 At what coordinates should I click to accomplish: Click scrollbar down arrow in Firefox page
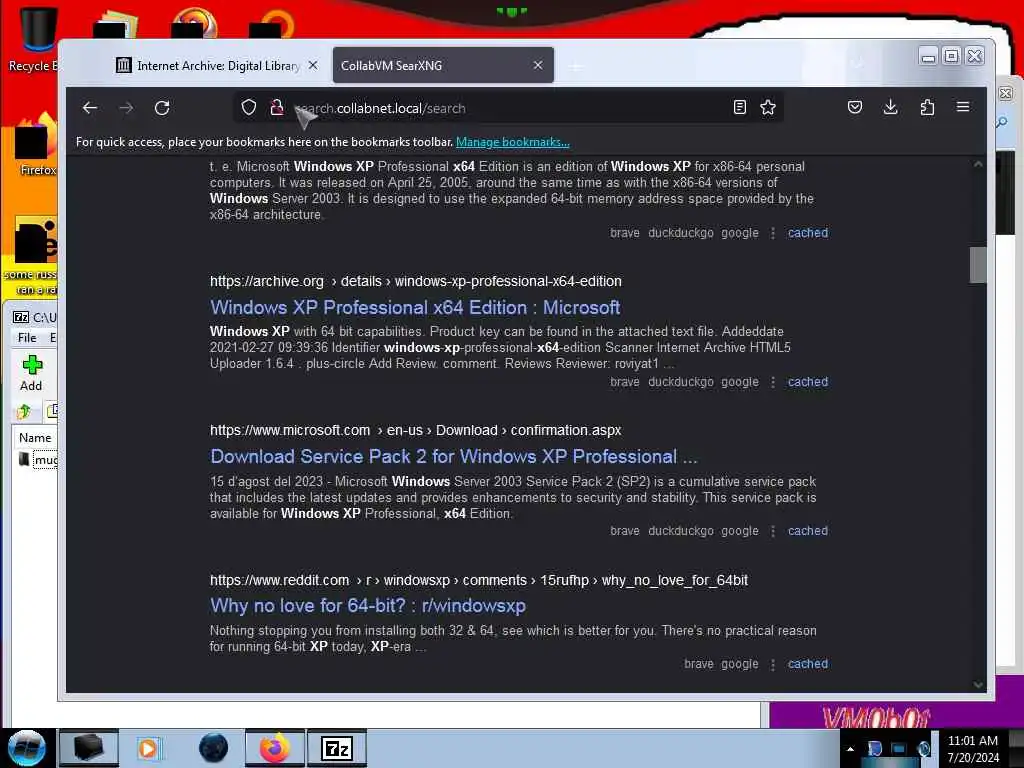(x=978, y=684)
